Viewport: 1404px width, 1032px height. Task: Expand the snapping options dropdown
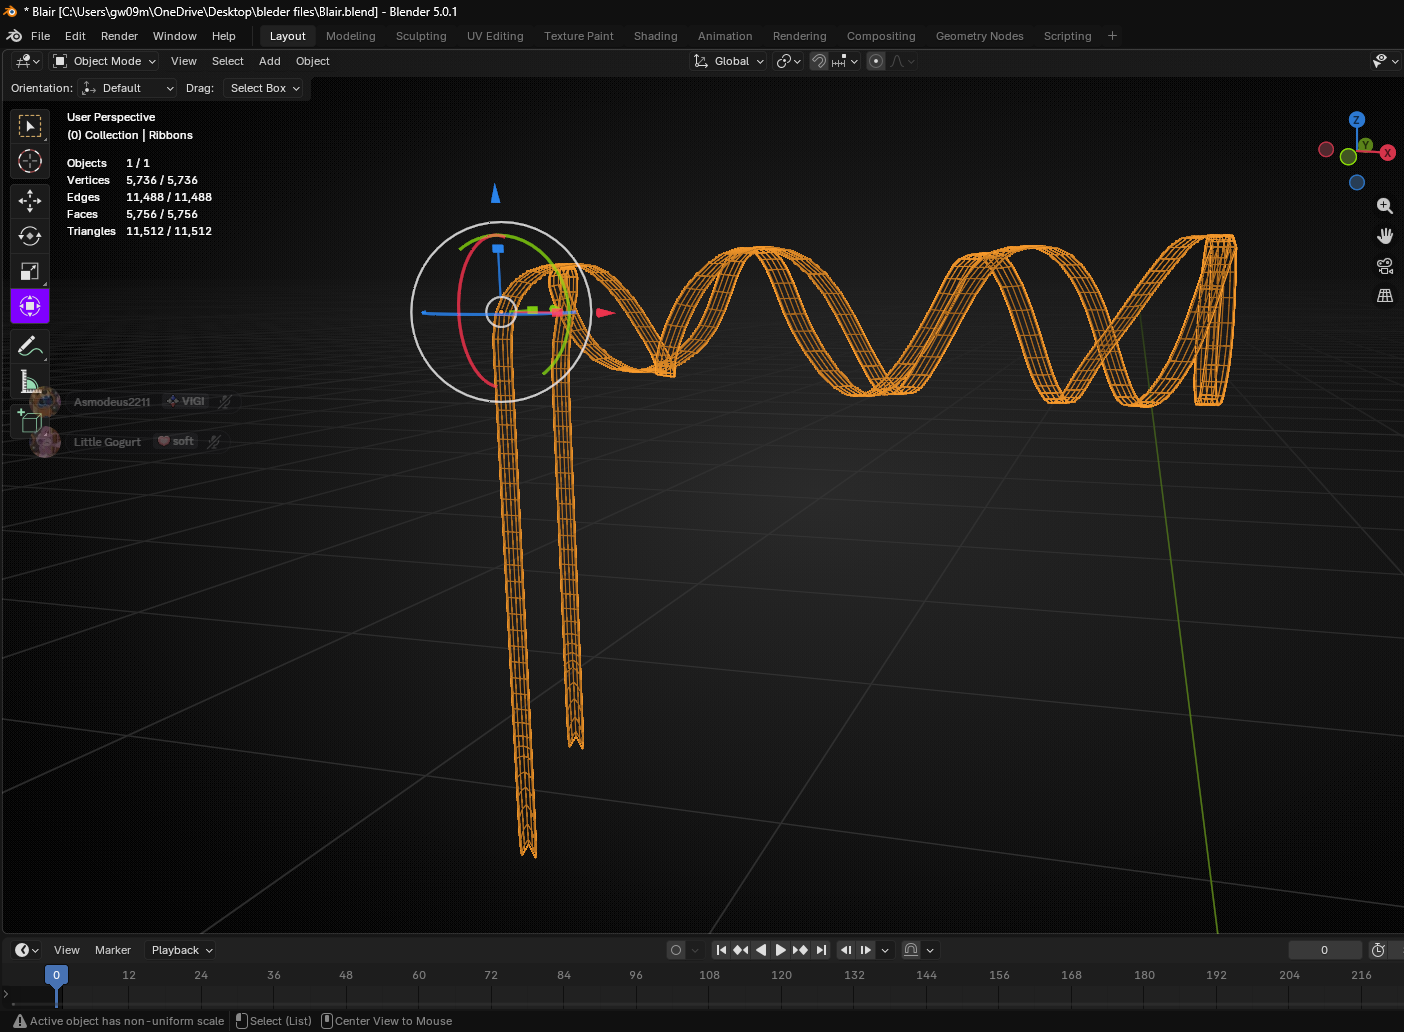click(x=846, y=61)
